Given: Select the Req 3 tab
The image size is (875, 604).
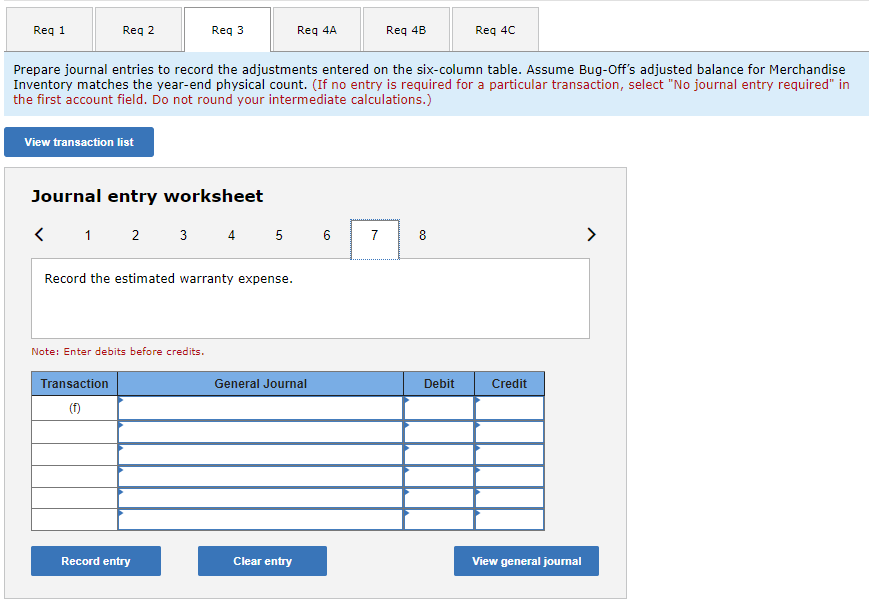Looking at the screenshot, I should (x=227, y=29).
